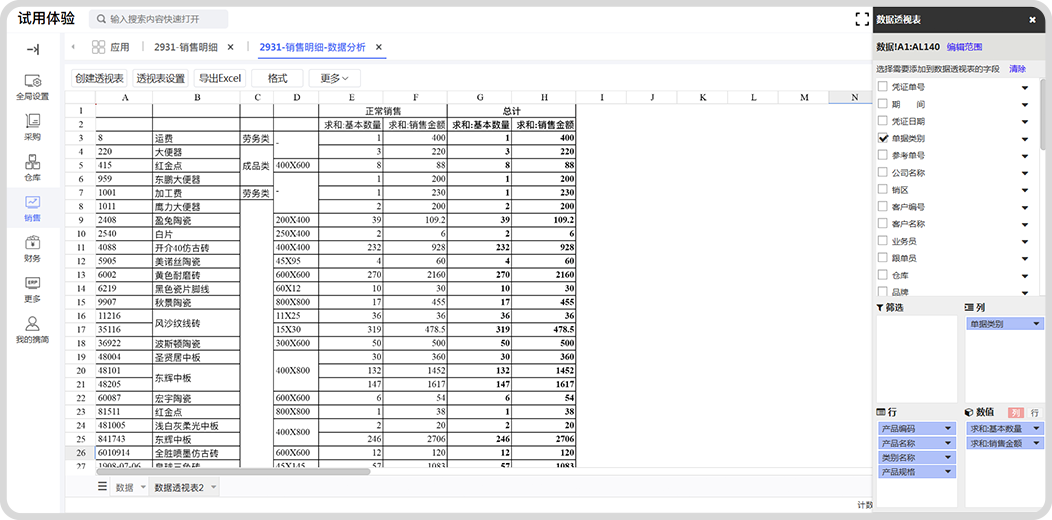
Task: Switch 数值 placement to 列
Action: tap(1016, 413)
